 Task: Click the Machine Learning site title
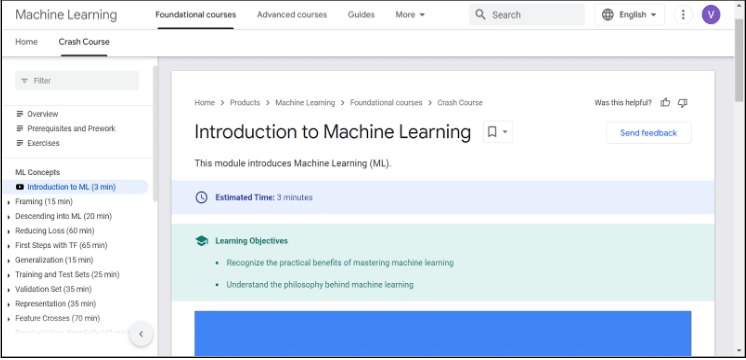pyautogui.click(x=66, y=15)
